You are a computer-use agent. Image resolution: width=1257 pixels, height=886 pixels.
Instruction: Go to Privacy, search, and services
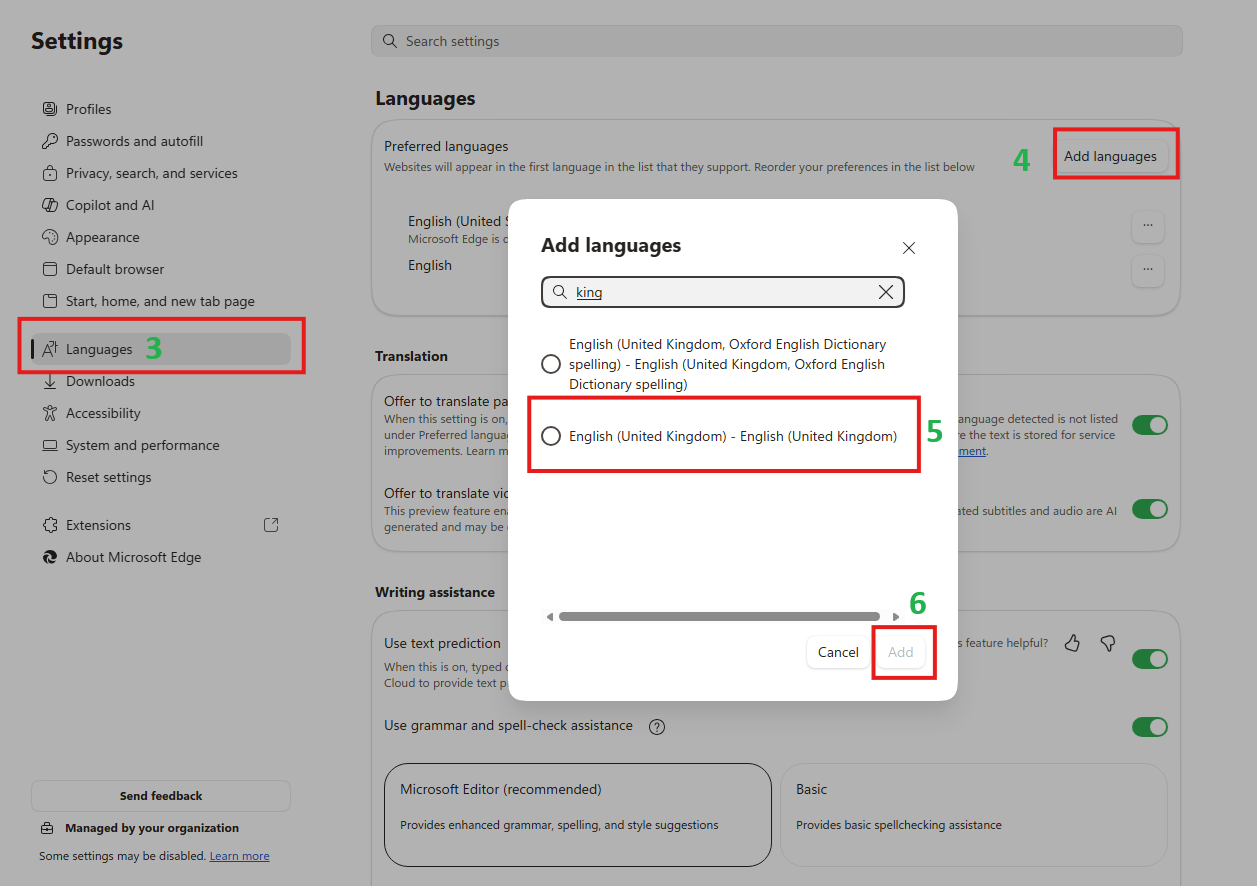tap(151, 173)
